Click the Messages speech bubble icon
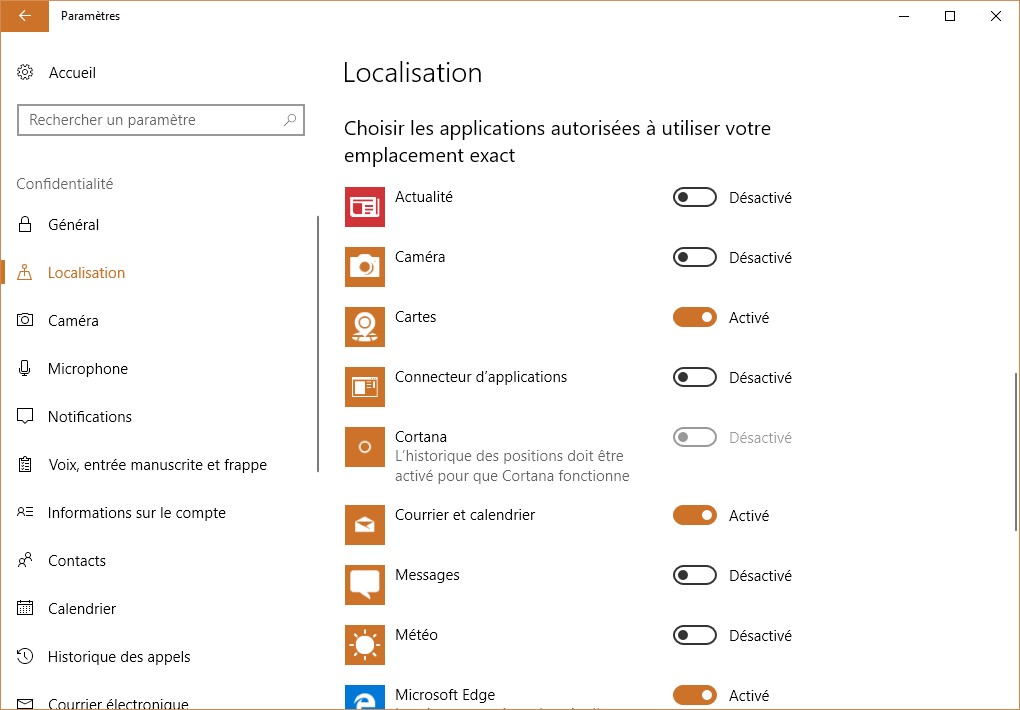Viewport: 1020px width, 710px height. tap(364, 585)
